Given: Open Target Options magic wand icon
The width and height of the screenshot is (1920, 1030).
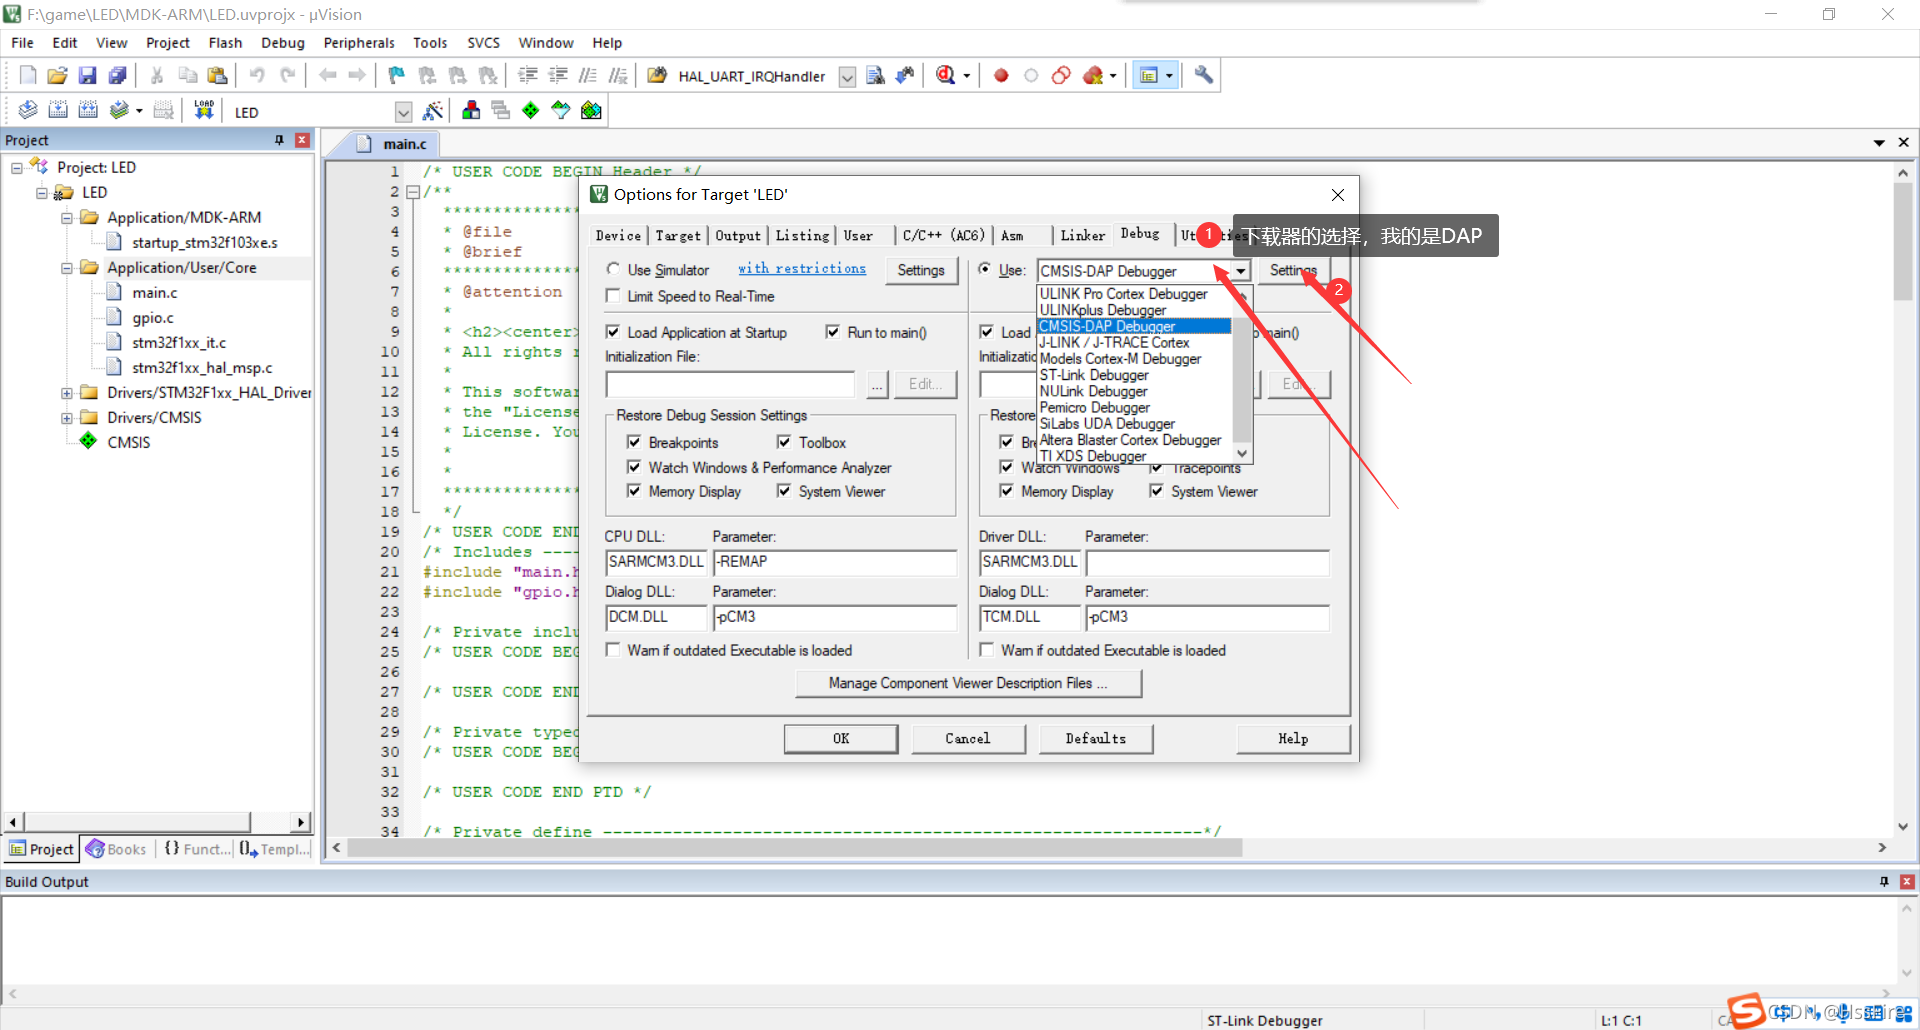Looking at the screenshot, I should 433,110.
